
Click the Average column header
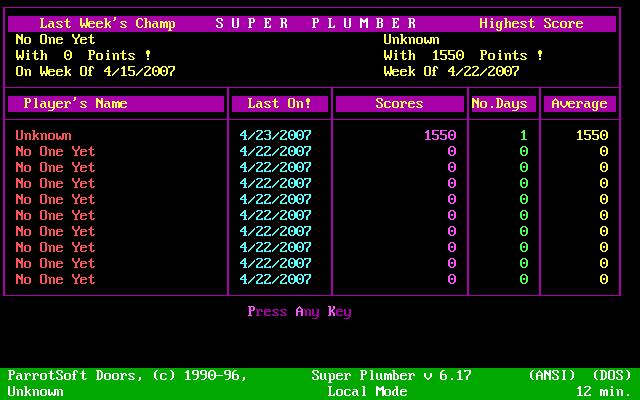[580, 104]
